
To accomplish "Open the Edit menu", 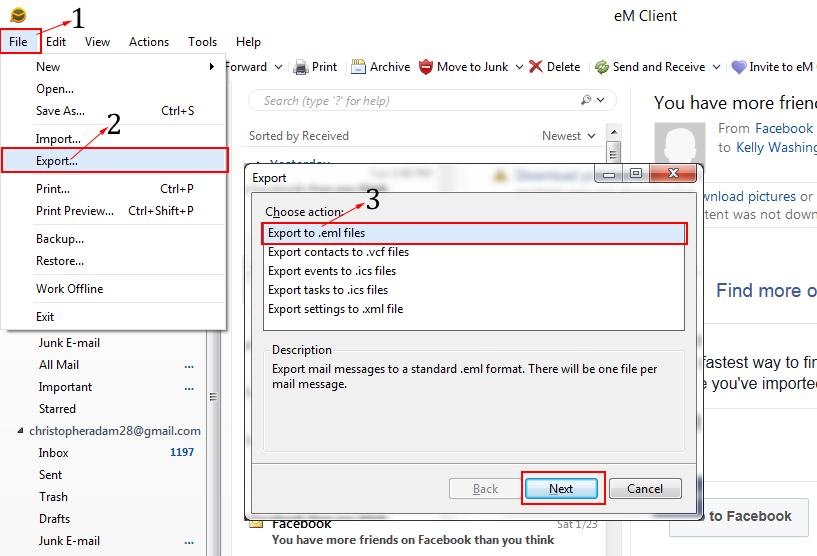I will click(56, 42).
